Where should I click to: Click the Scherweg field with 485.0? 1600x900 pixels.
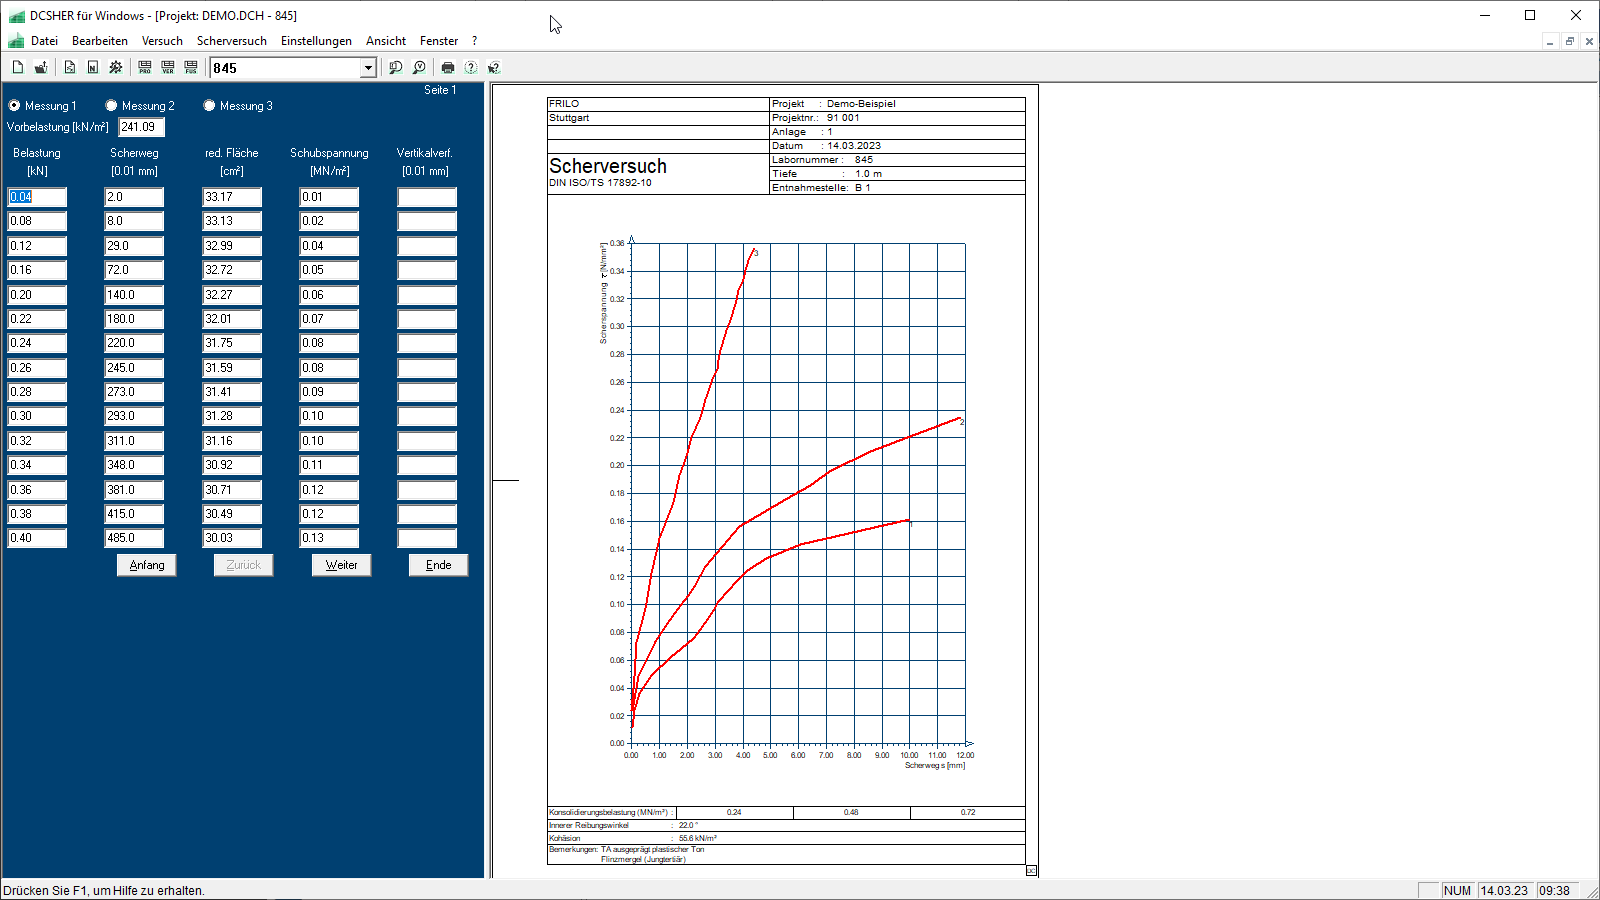[134, 538]
